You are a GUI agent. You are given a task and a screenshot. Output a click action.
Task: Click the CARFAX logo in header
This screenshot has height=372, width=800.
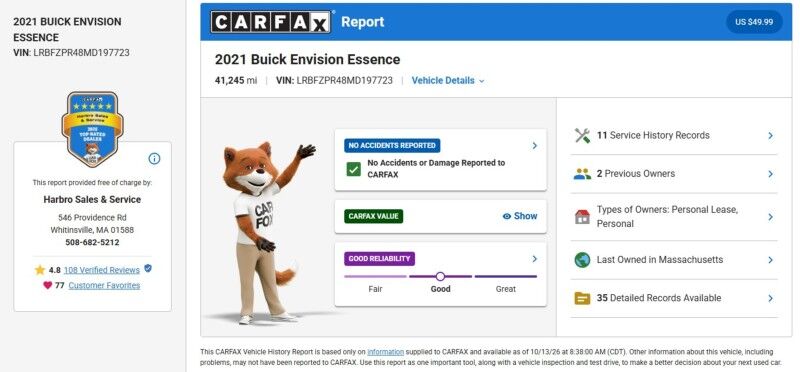coord(270,22)
